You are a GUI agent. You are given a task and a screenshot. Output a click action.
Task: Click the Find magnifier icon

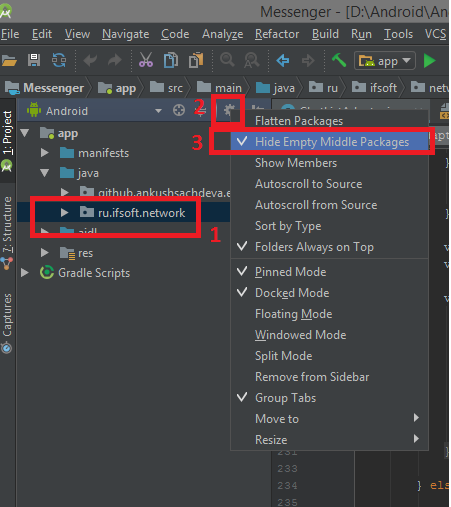point(227,60)
